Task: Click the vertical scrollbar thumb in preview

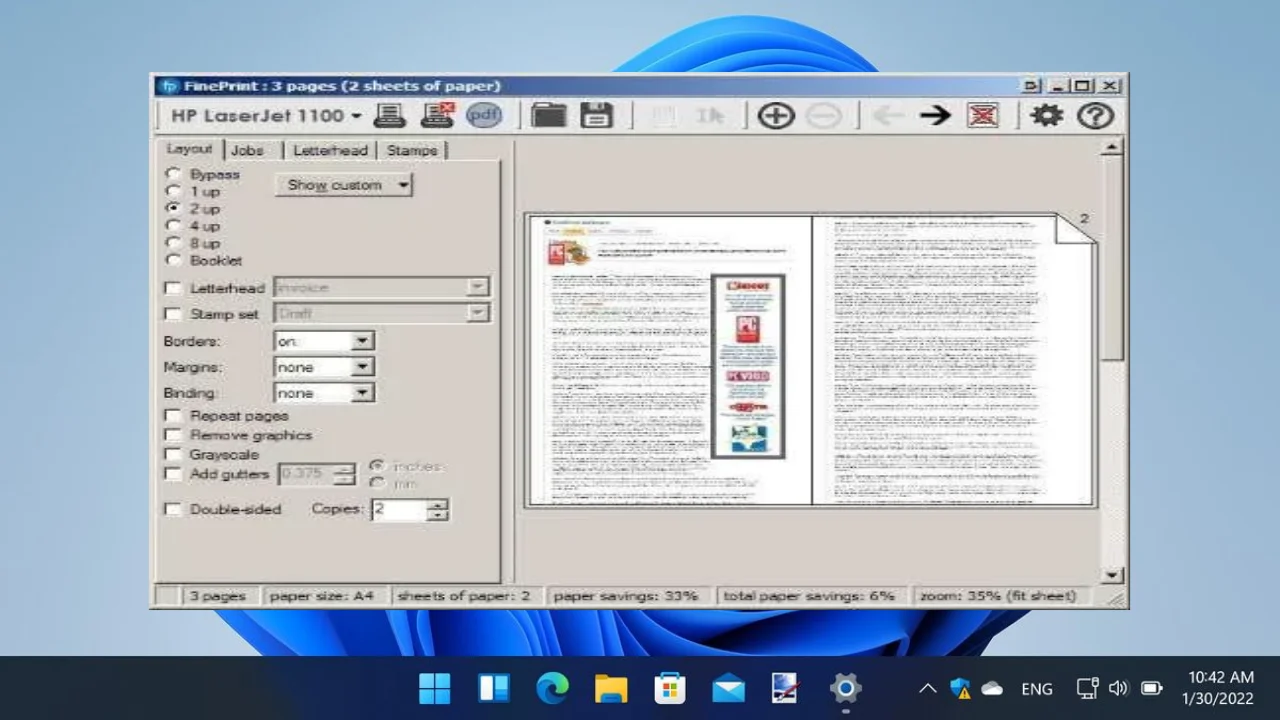Action: click(1112, 259)
